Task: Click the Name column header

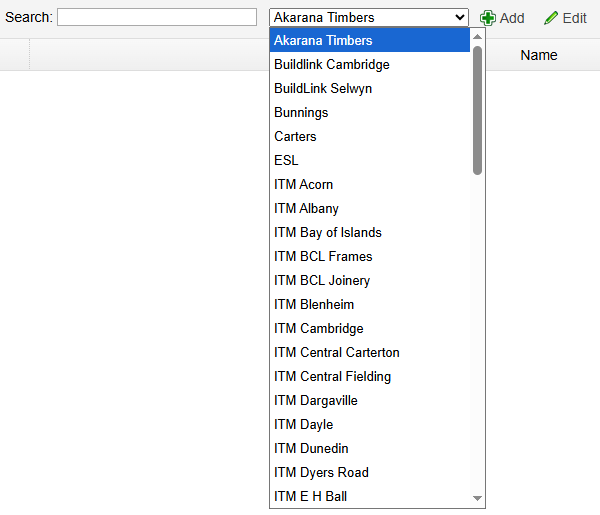Action: tap(538, 55)
